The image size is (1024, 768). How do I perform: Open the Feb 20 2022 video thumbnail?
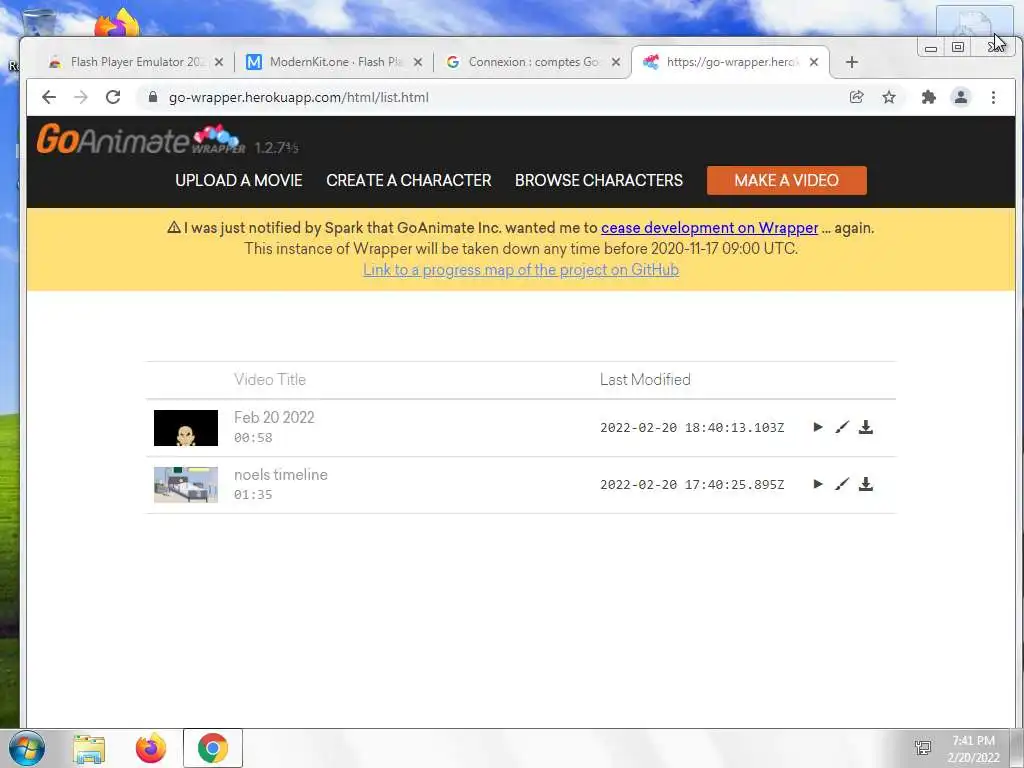[x=185, y=428]
